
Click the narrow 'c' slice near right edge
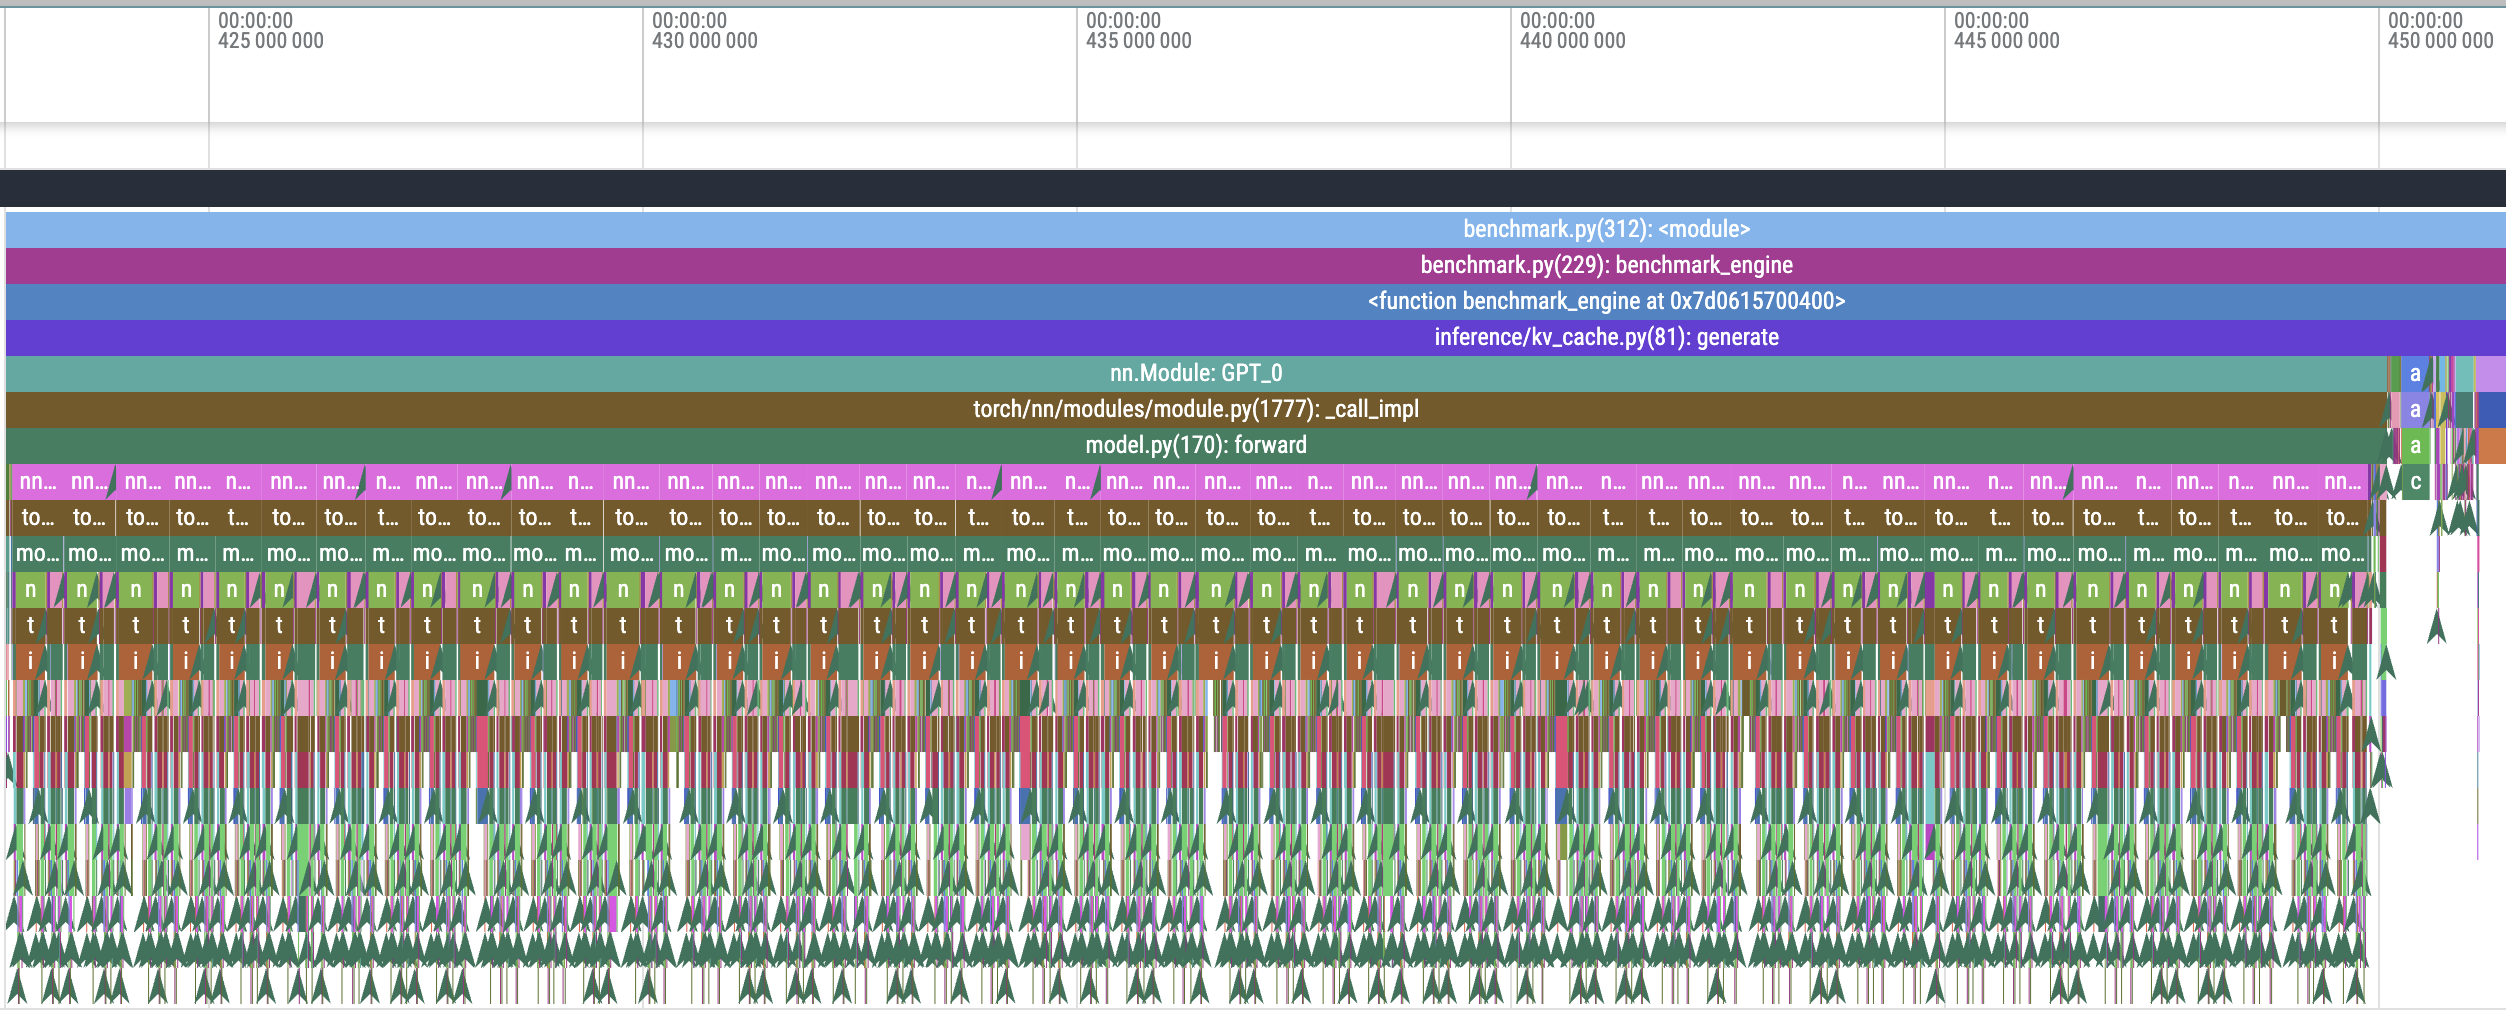click(2418, 482)
